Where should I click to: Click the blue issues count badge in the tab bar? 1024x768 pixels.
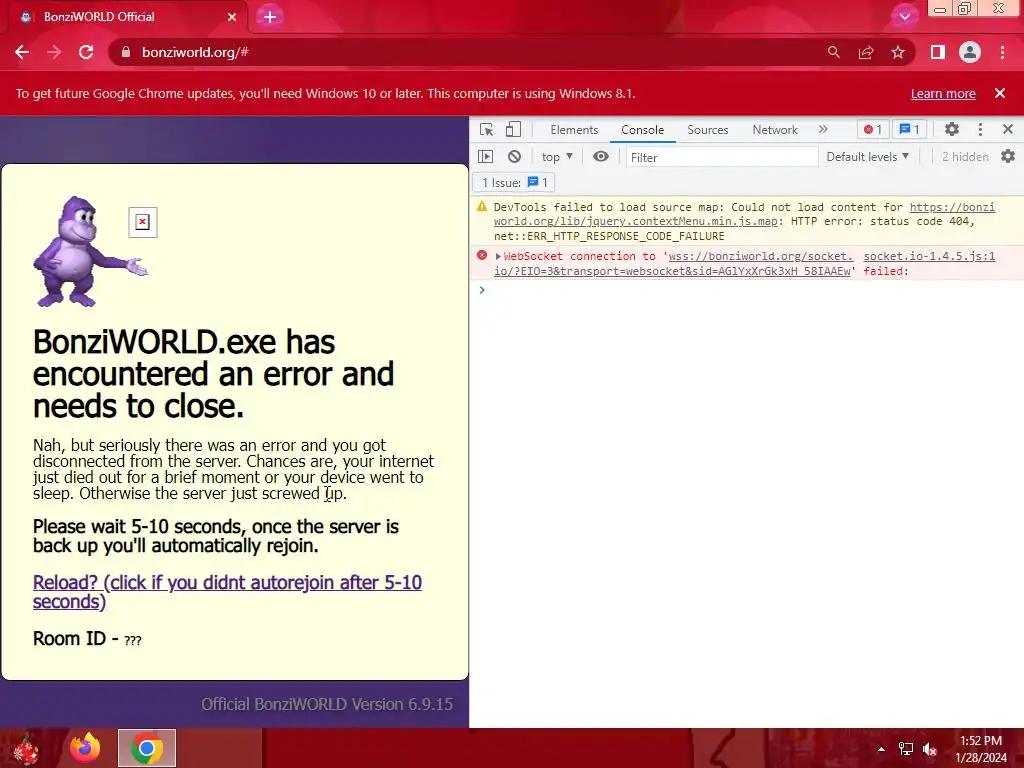click(910, 129)
